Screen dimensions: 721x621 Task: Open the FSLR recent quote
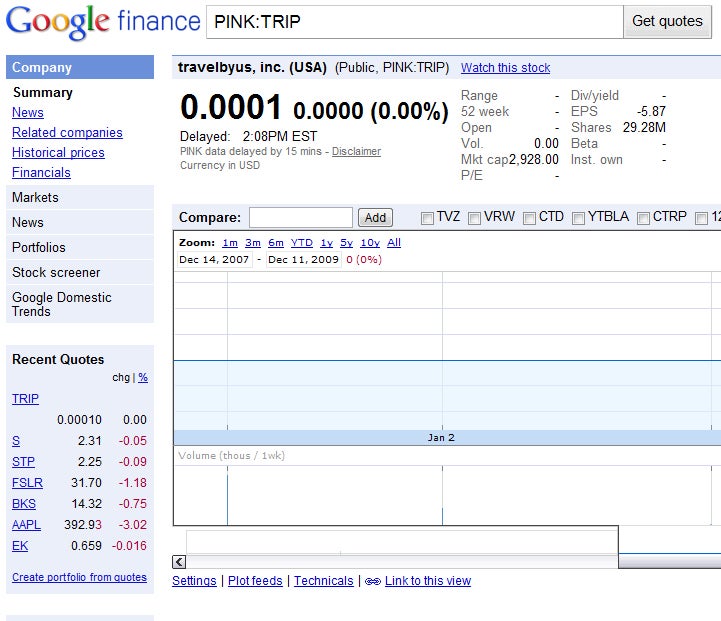pos(27,483)
